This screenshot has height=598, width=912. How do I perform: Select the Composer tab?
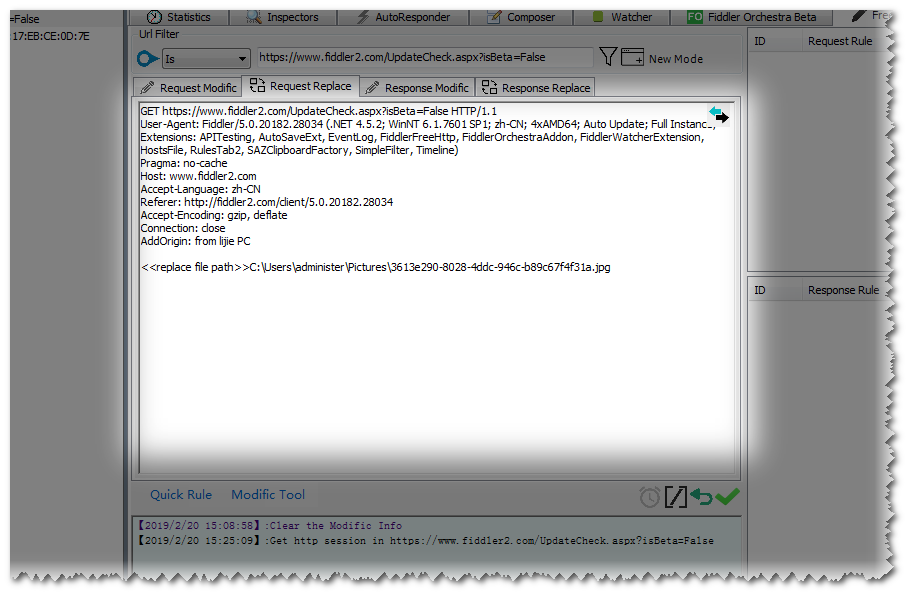coord(521,17)
